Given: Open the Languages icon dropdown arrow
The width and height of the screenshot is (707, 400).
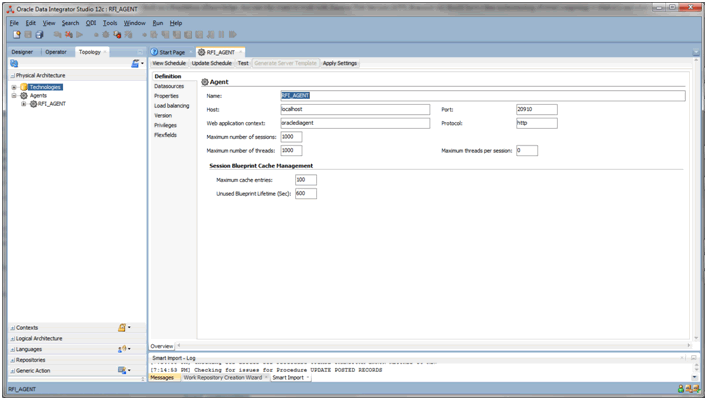Looking at the screenshot, I should pos(129,349).
